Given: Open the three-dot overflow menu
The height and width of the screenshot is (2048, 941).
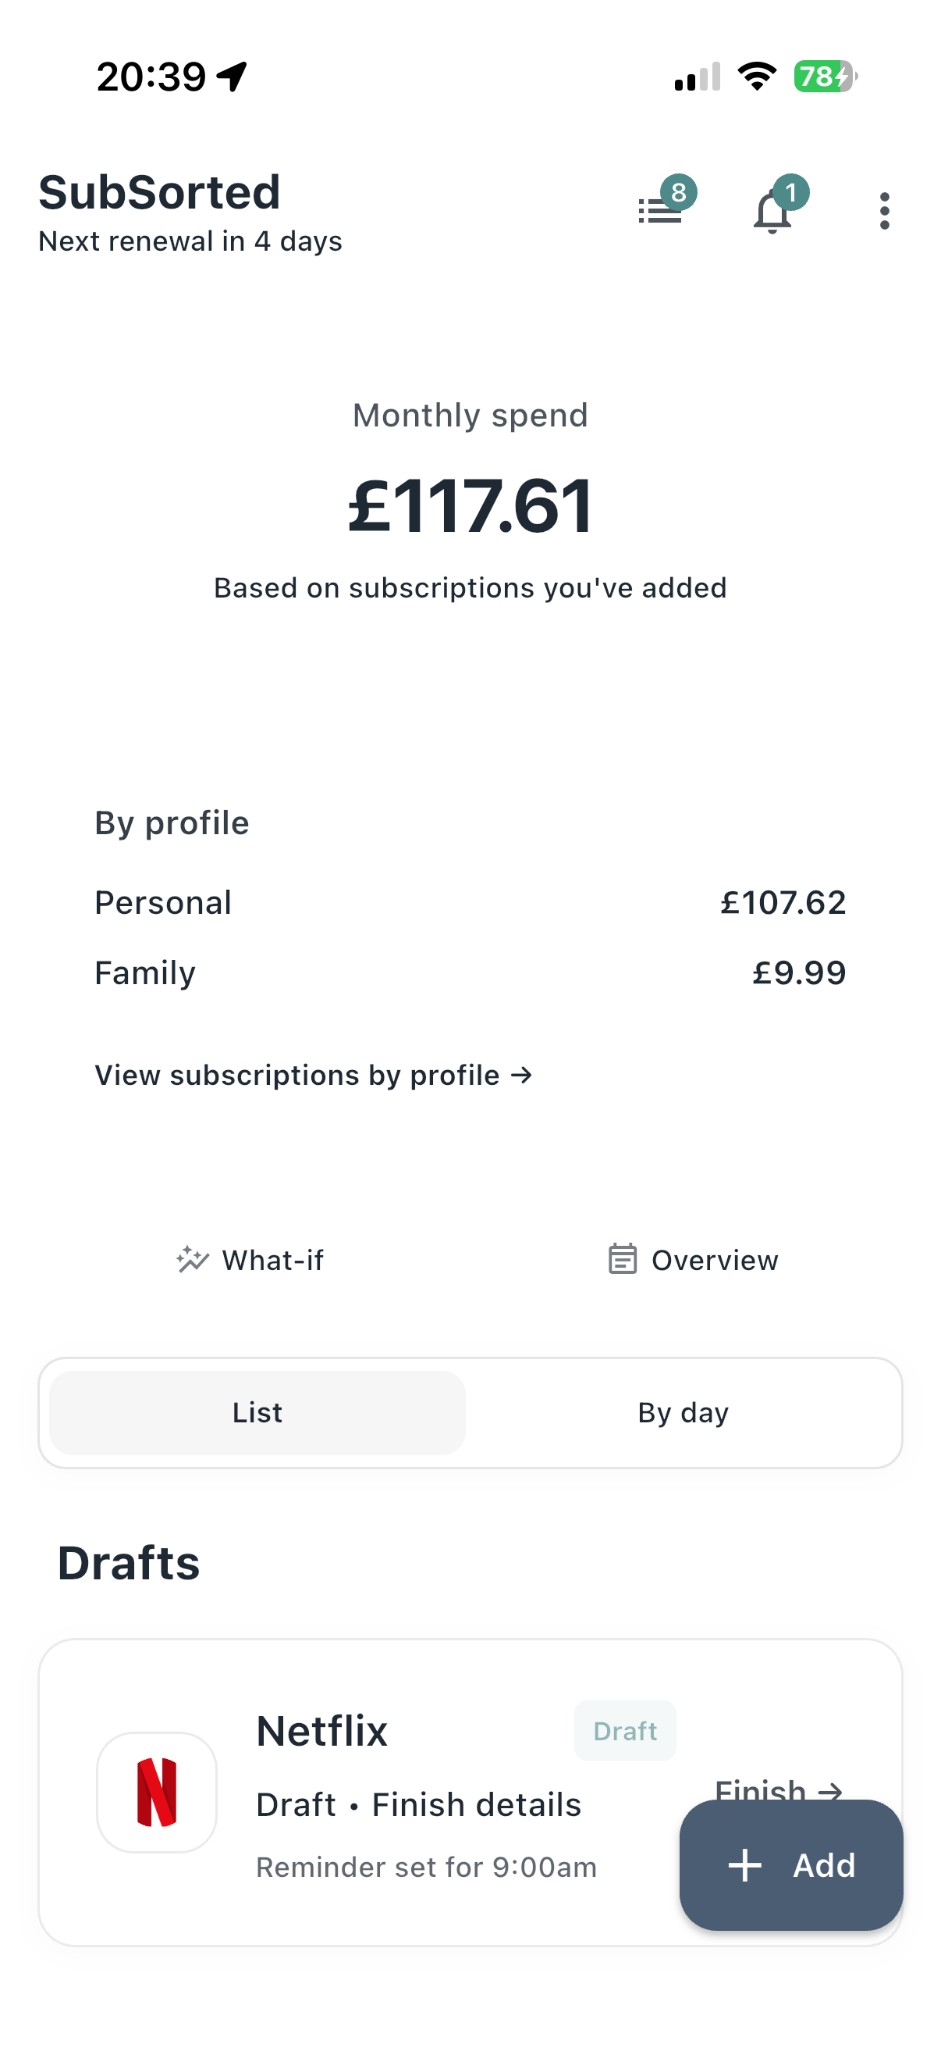Looking at the screenshot, I should (884, 211).
